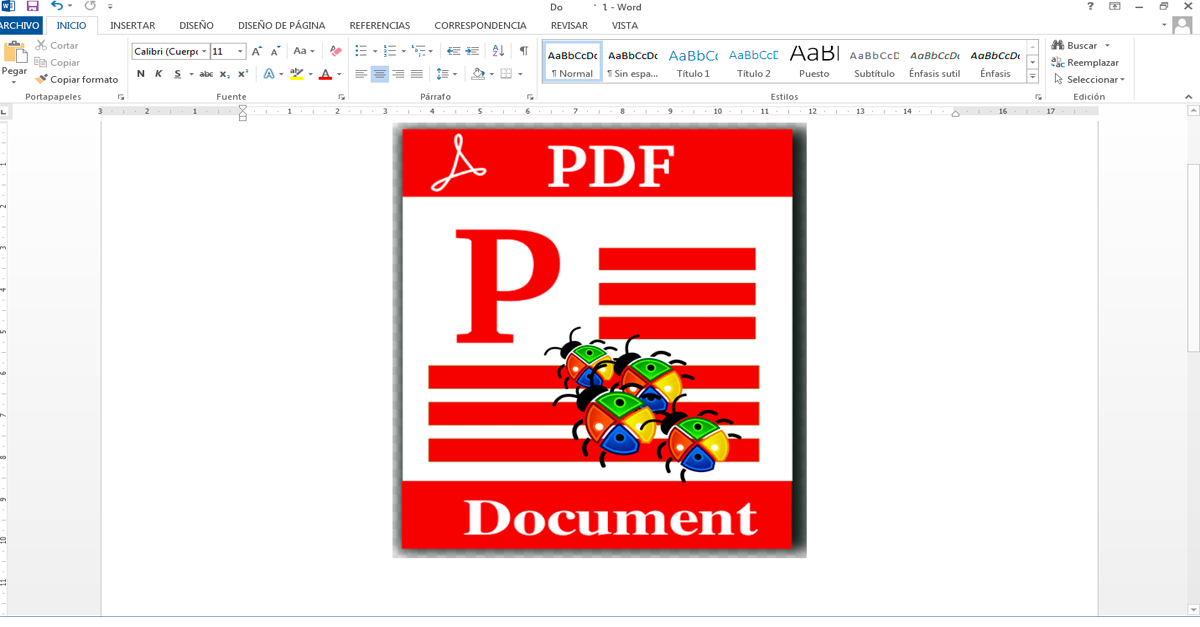Select the Sin espaciado style
Screen dimensions: 1200x627
pos(633,62)
